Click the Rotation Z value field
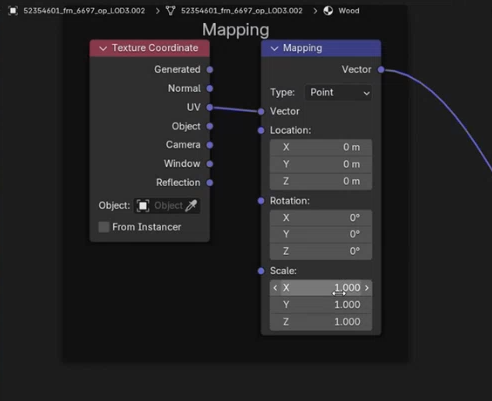The width and height of the screenshot is (492, 401). 321,251
